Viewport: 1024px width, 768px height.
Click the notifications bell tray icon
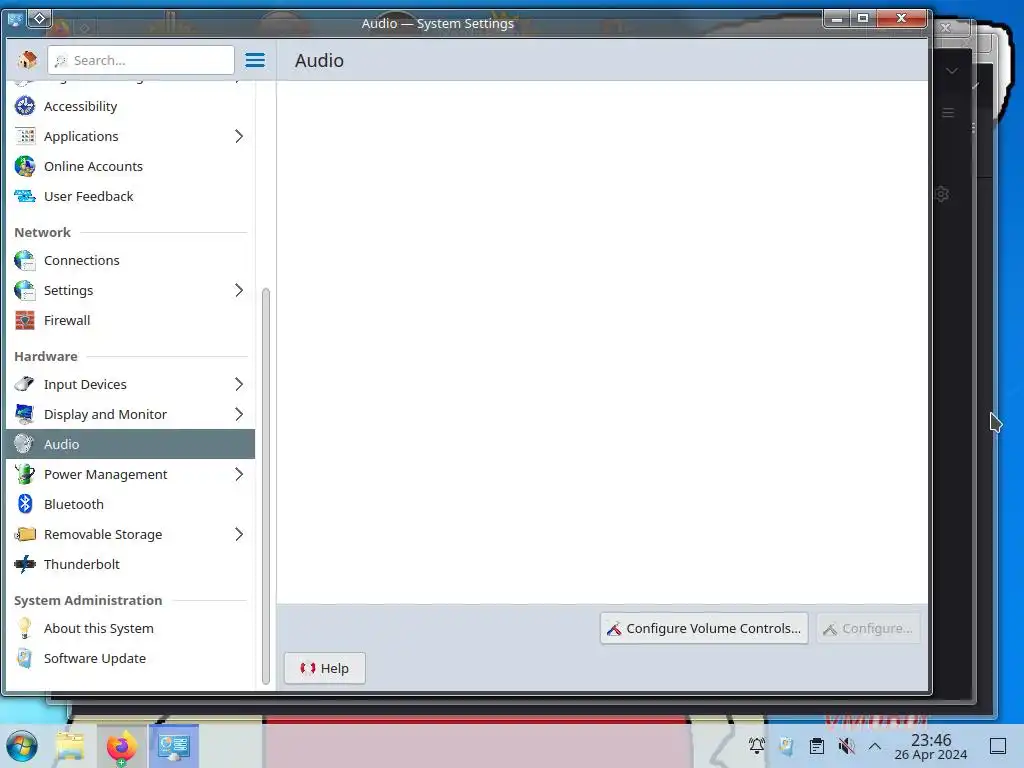(x=757, y=746)
